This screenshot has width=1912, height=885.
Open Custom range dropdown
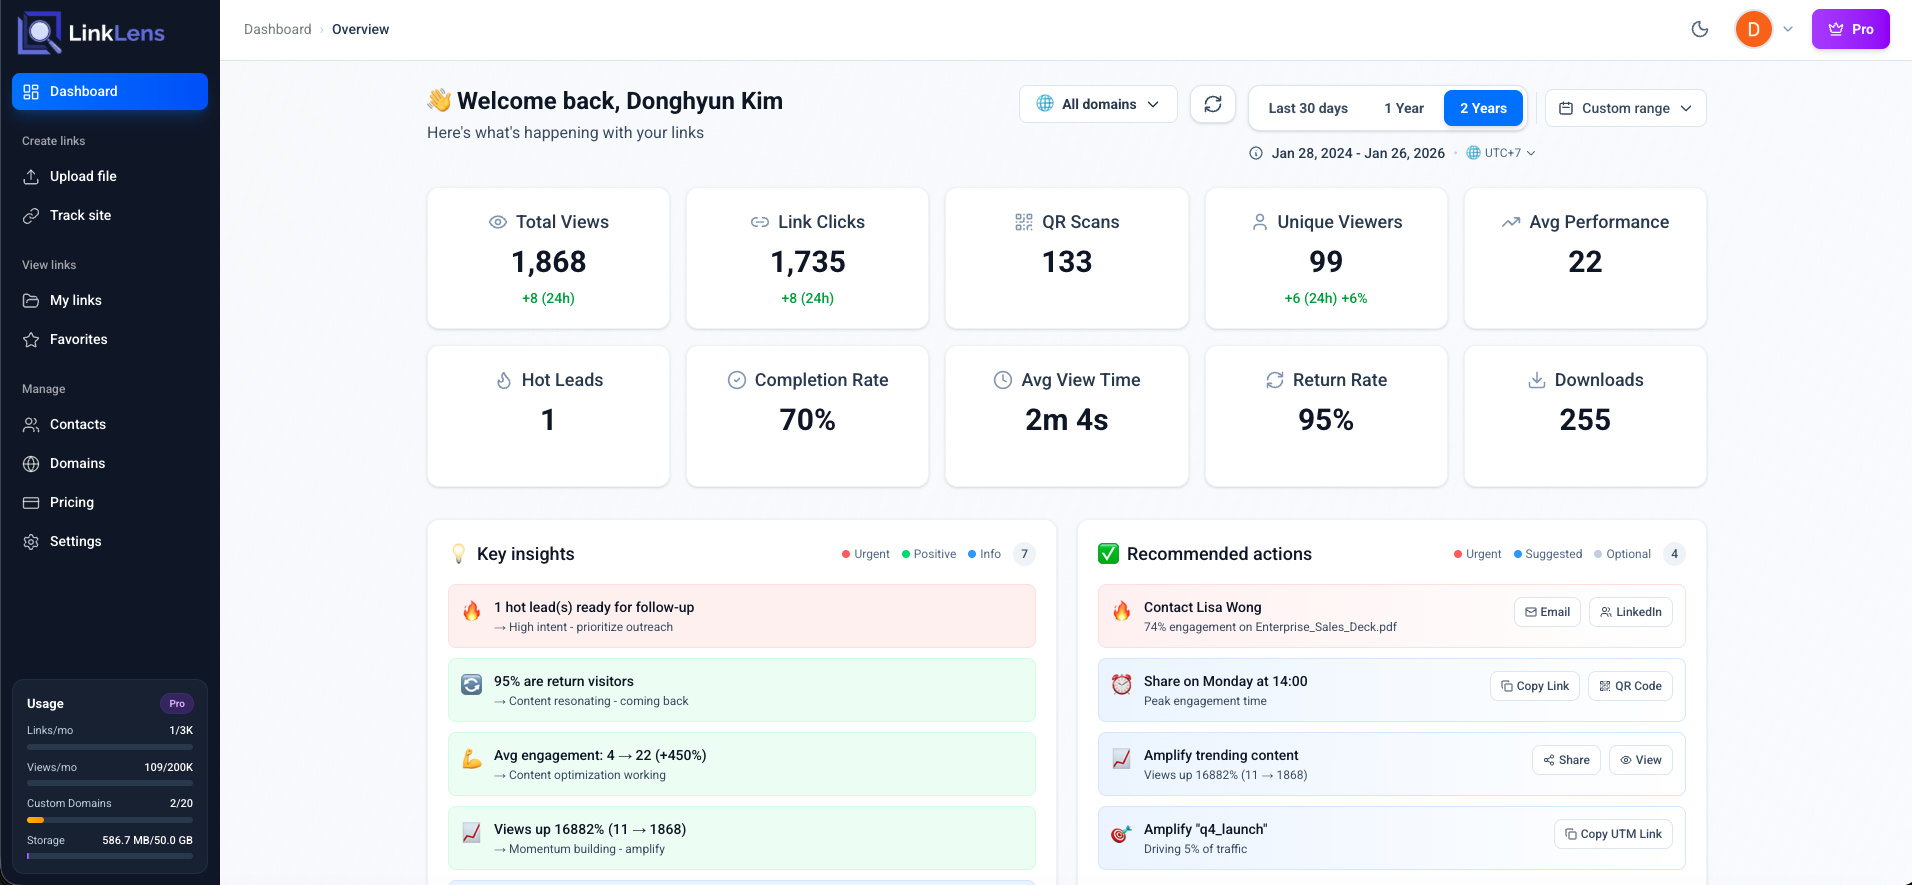click(x=1626, y=108)
